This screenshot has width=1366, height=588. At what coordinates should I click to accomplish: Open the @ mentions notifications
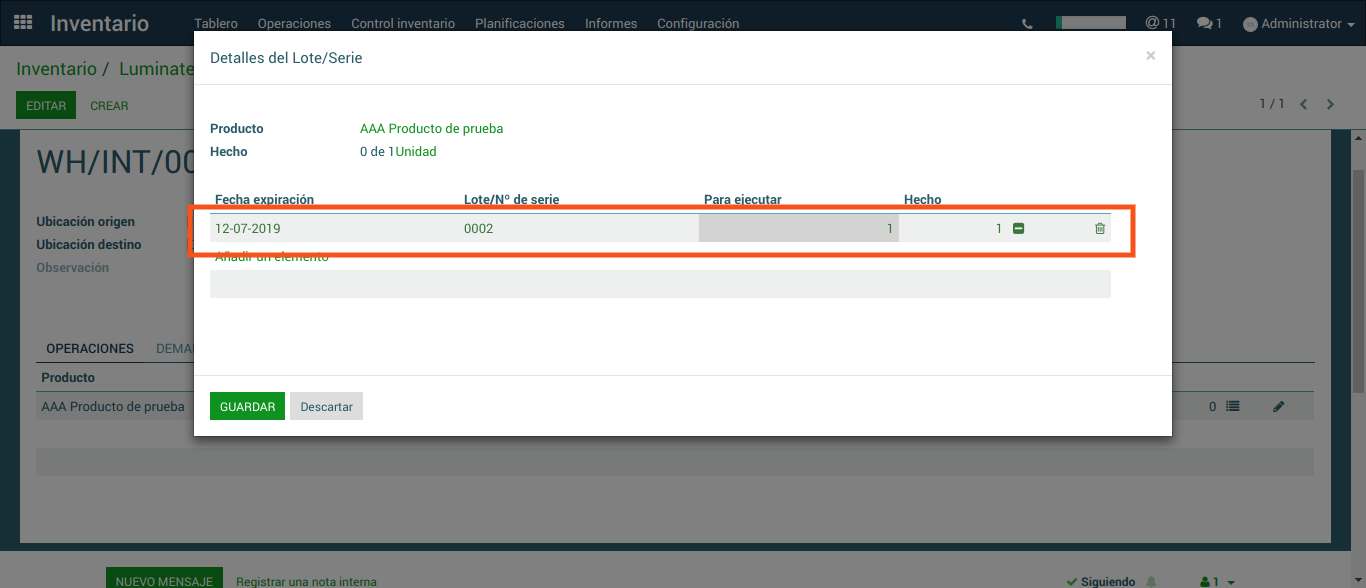point(1160,23)
